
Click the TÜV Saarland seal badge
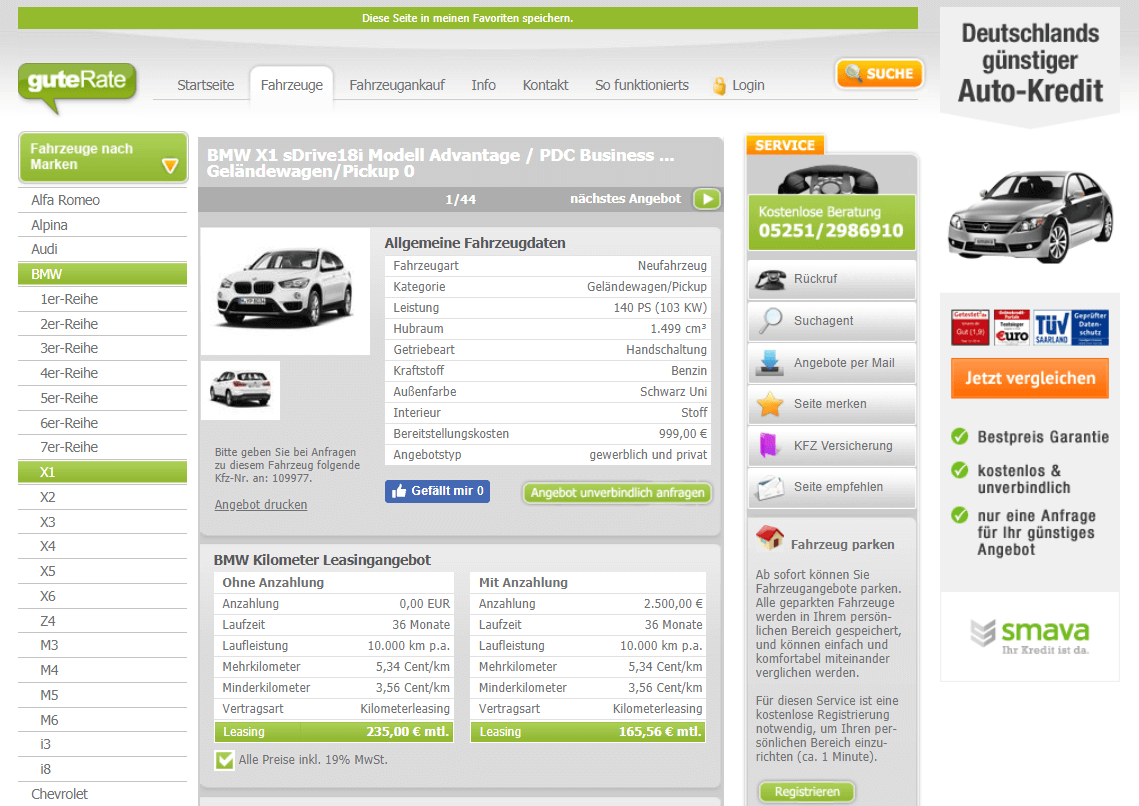click(x=1051, y=327)
